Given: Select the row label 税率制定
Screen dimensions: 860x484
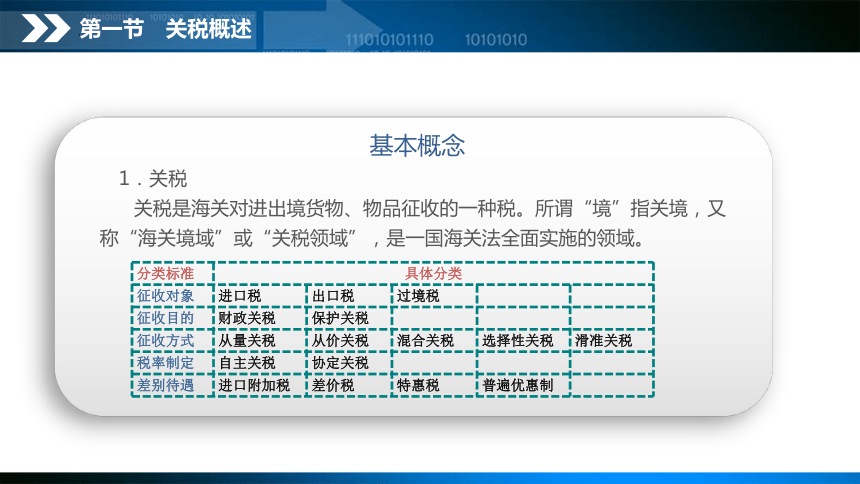Looking at the screenshot, I should [165, 363].
